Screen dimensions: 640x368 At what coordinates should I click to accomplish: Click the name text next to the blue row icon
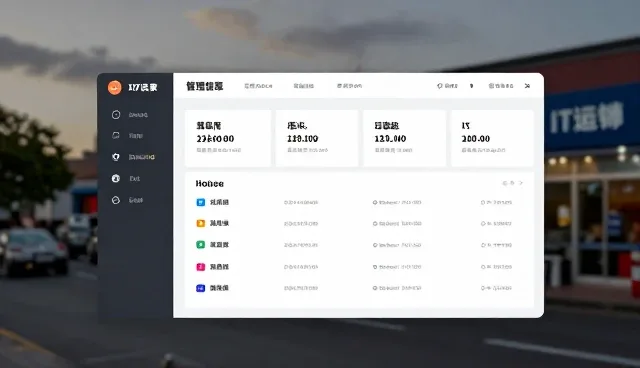click(x=219, y=202)
